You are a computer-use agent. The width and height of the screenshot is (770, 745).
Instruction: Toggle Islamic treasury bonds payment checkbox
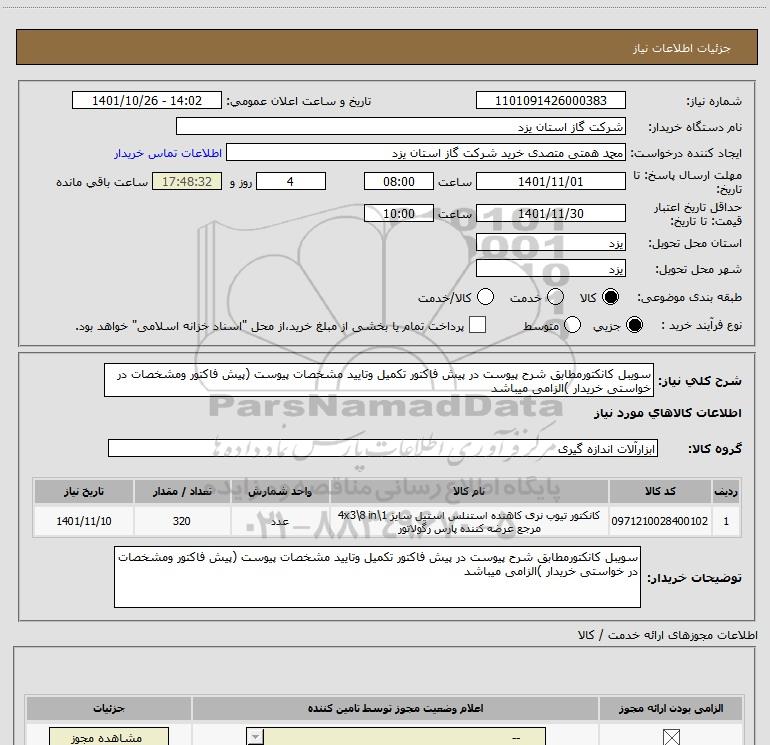click(477, 325)
